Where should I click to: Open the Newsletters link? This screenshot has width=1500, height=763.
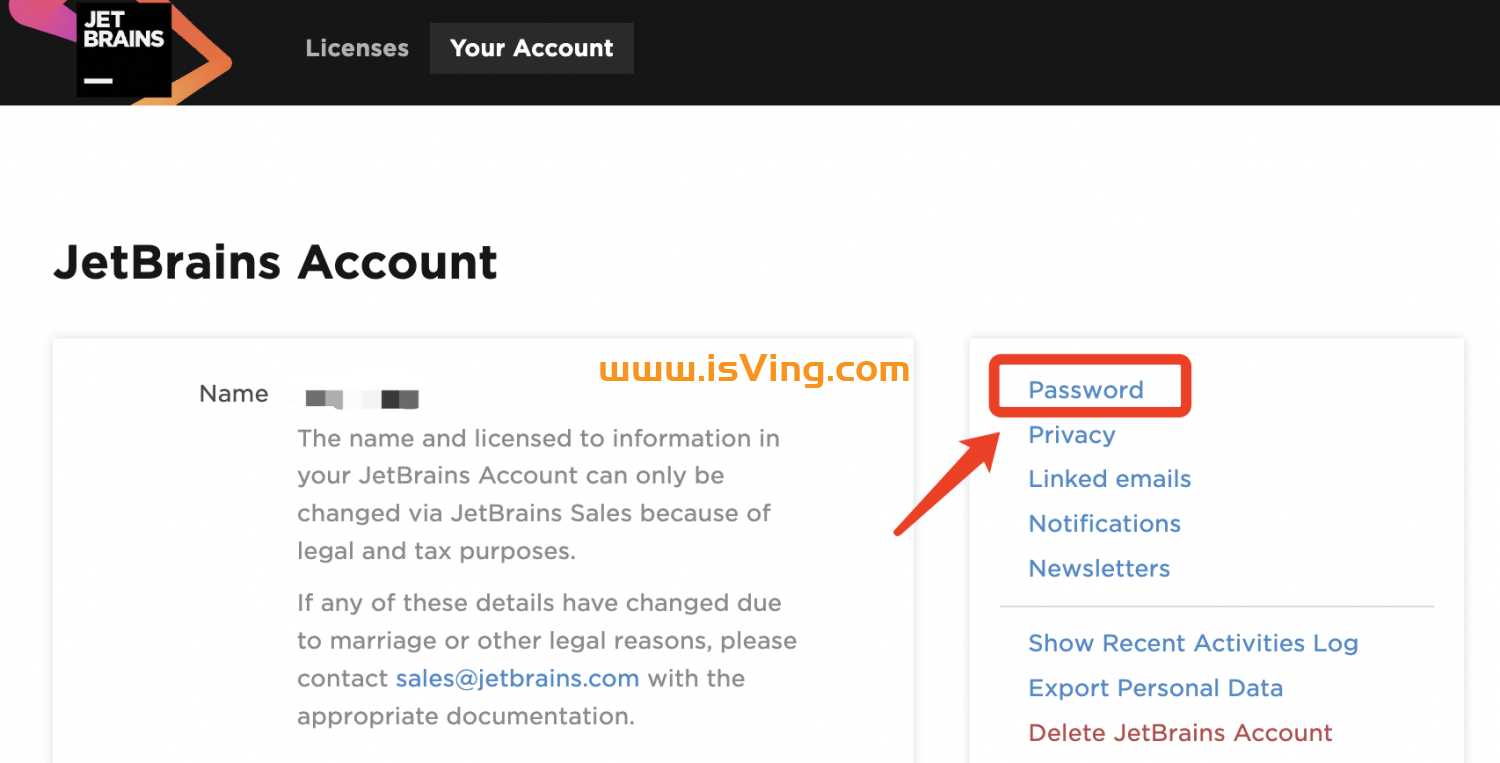(x=1099, y=569)
